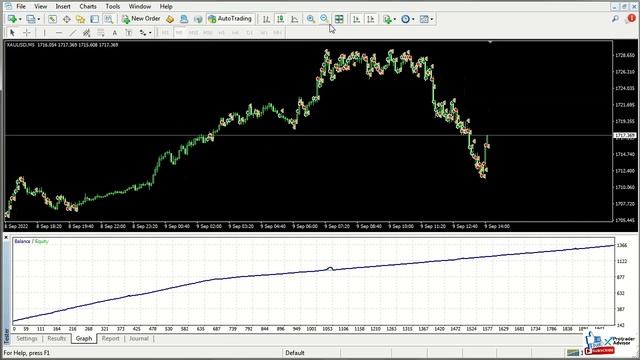This screenshot has width=640, height=360.
Task: Open the Window menu
Action: pyautogui.click(x=140, y=7)
